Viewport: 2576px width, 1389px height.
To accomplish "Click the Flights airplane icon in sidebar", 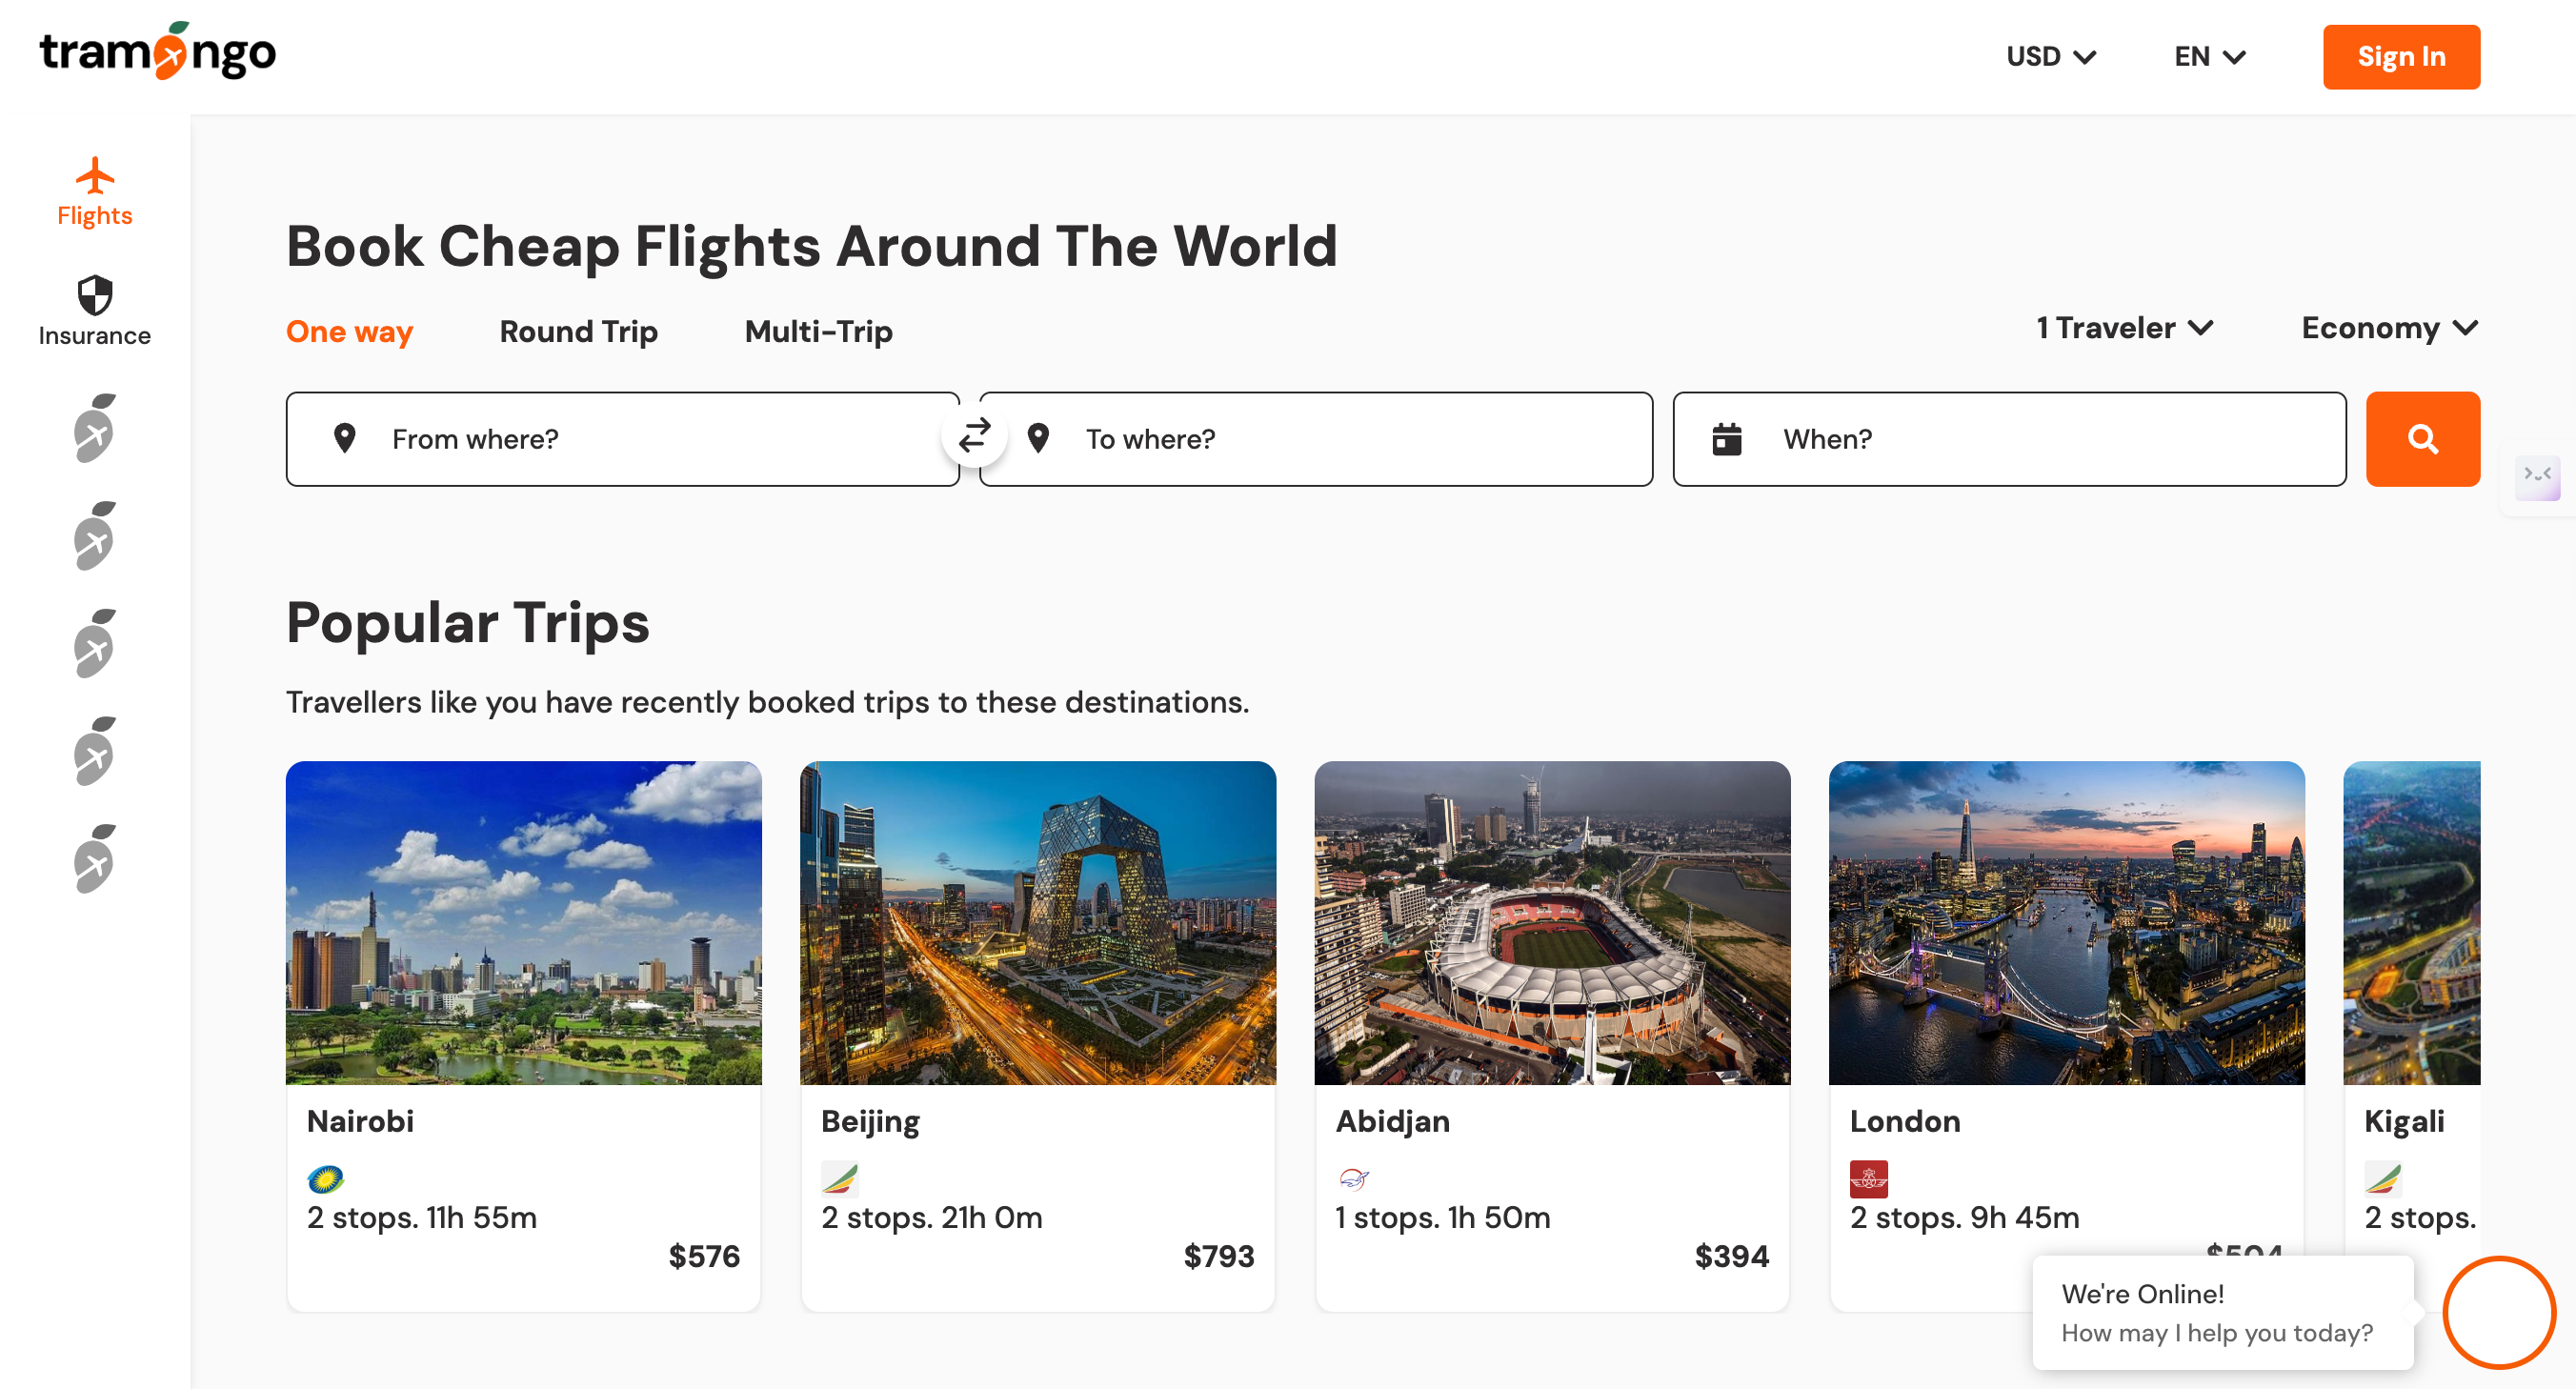I will 95,176.
